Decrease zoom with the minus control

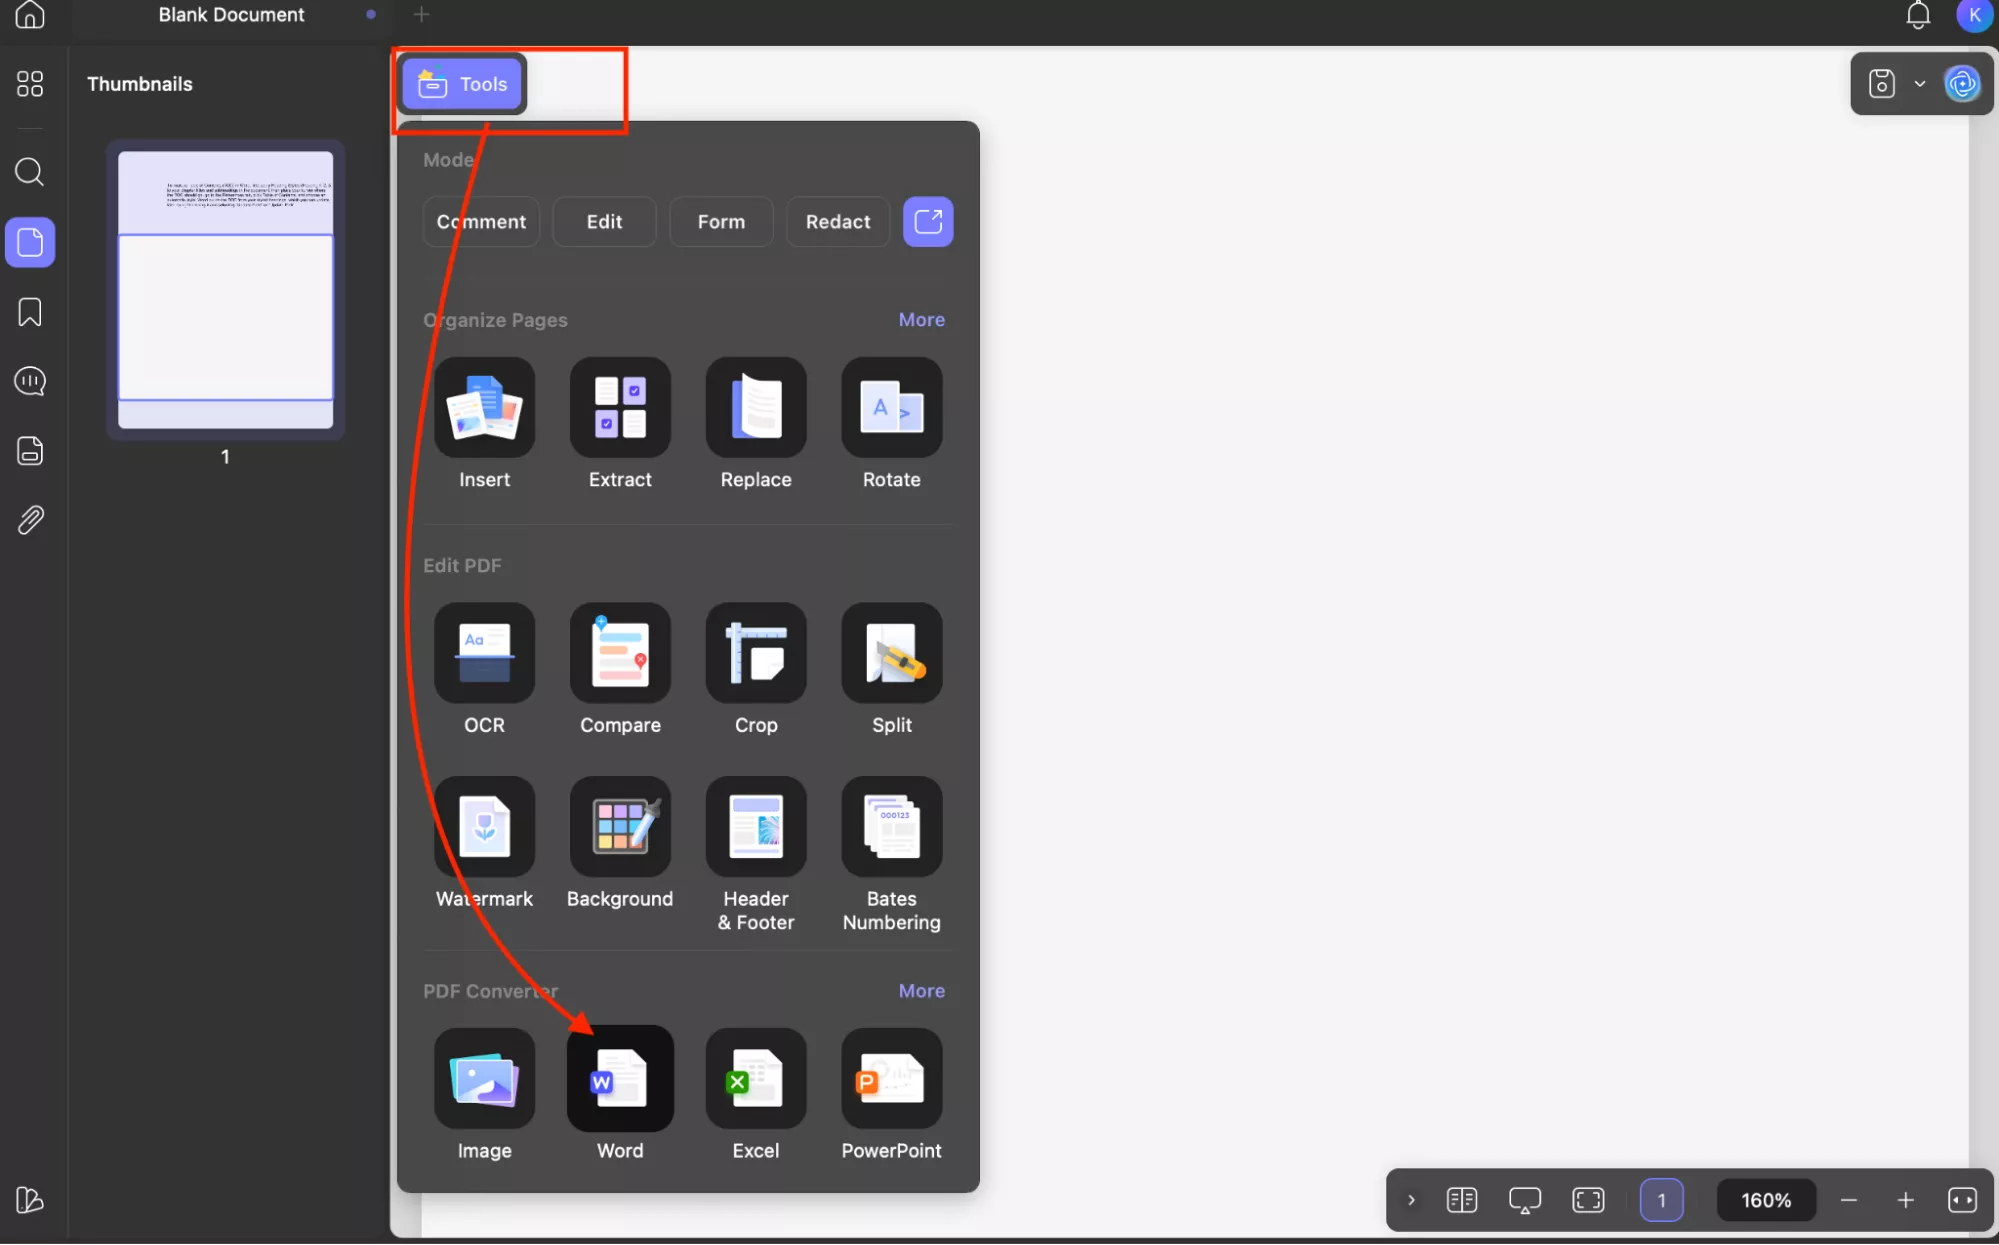[1848, 1199]
